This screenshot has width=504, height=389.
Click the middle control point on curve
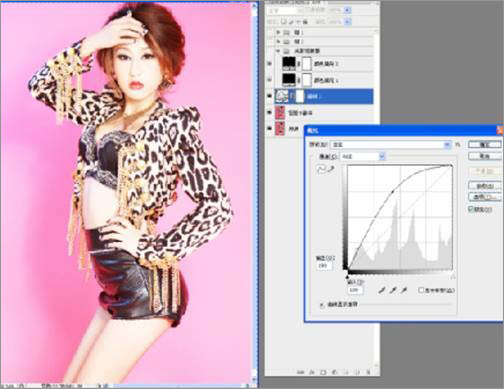(393, 191)
